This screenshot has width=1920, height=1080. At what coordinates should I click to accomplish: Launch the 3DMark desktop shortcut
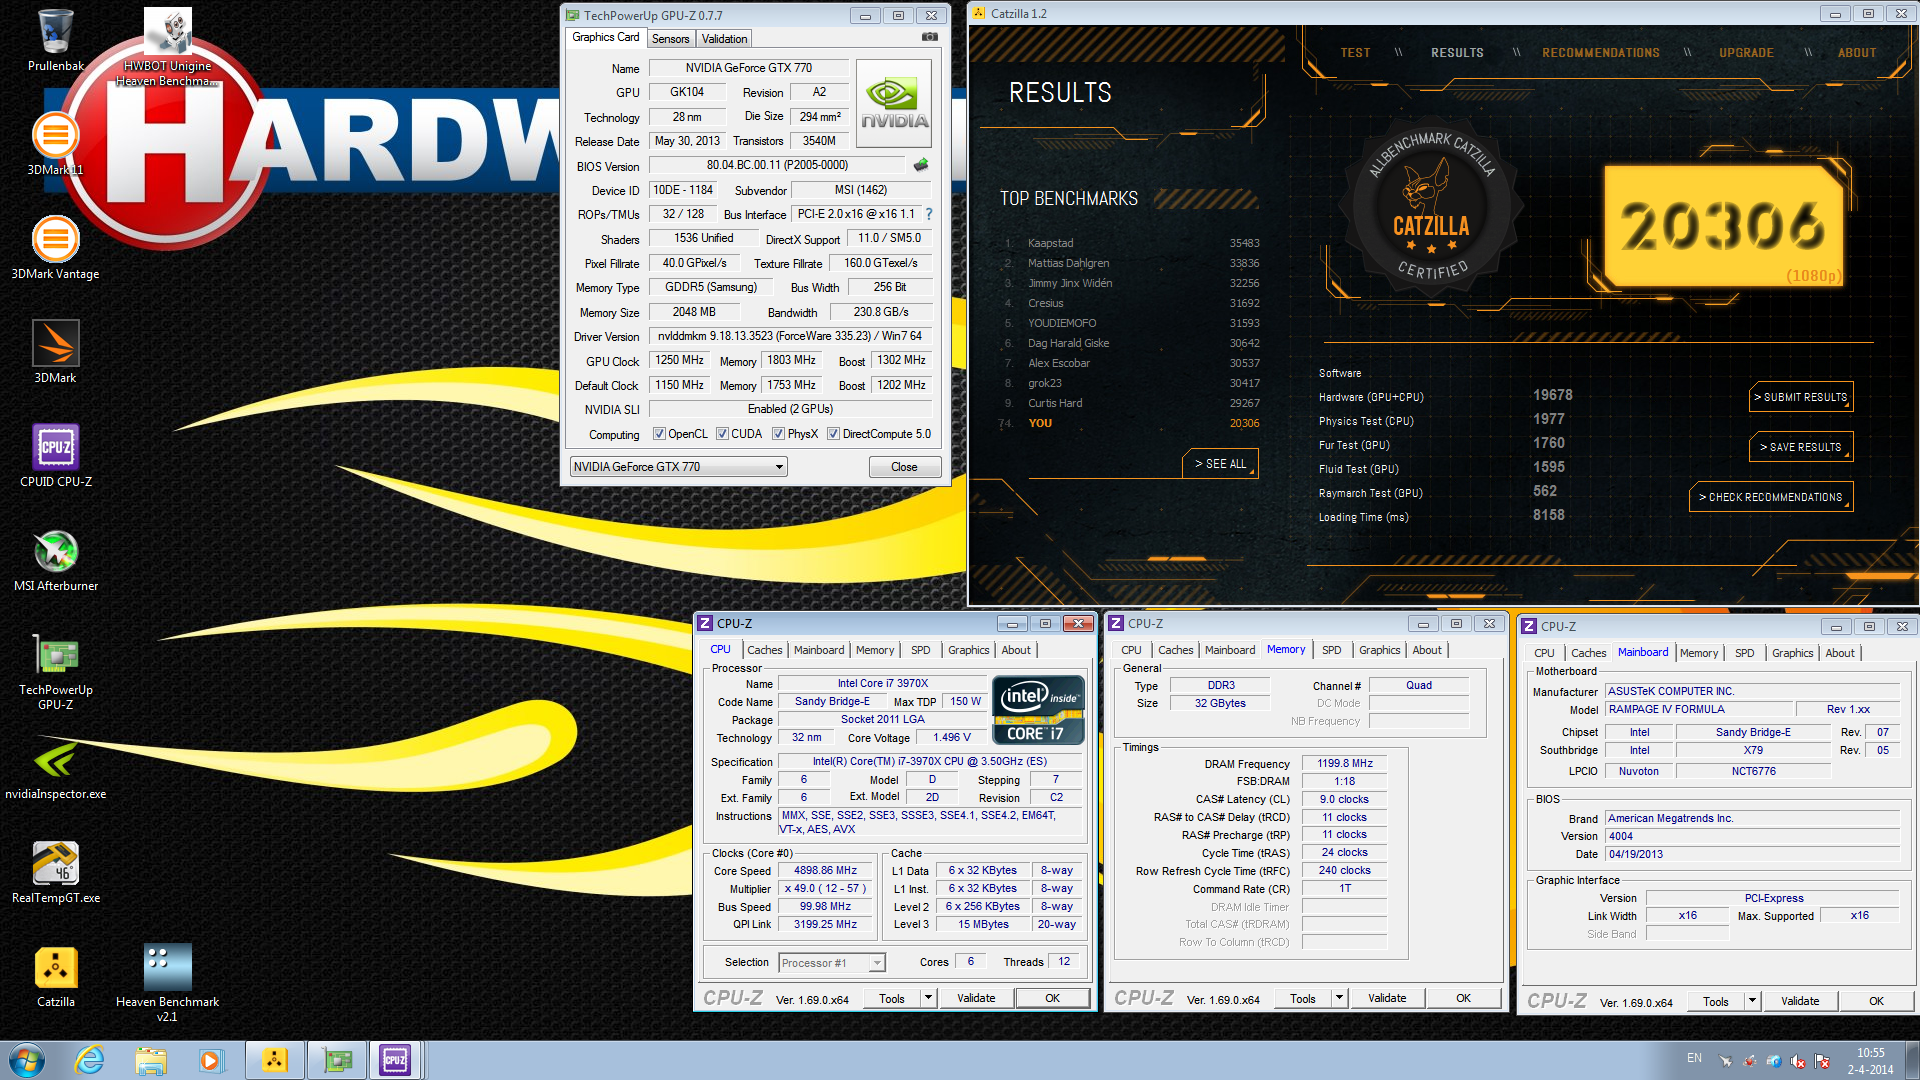[55, 352]
